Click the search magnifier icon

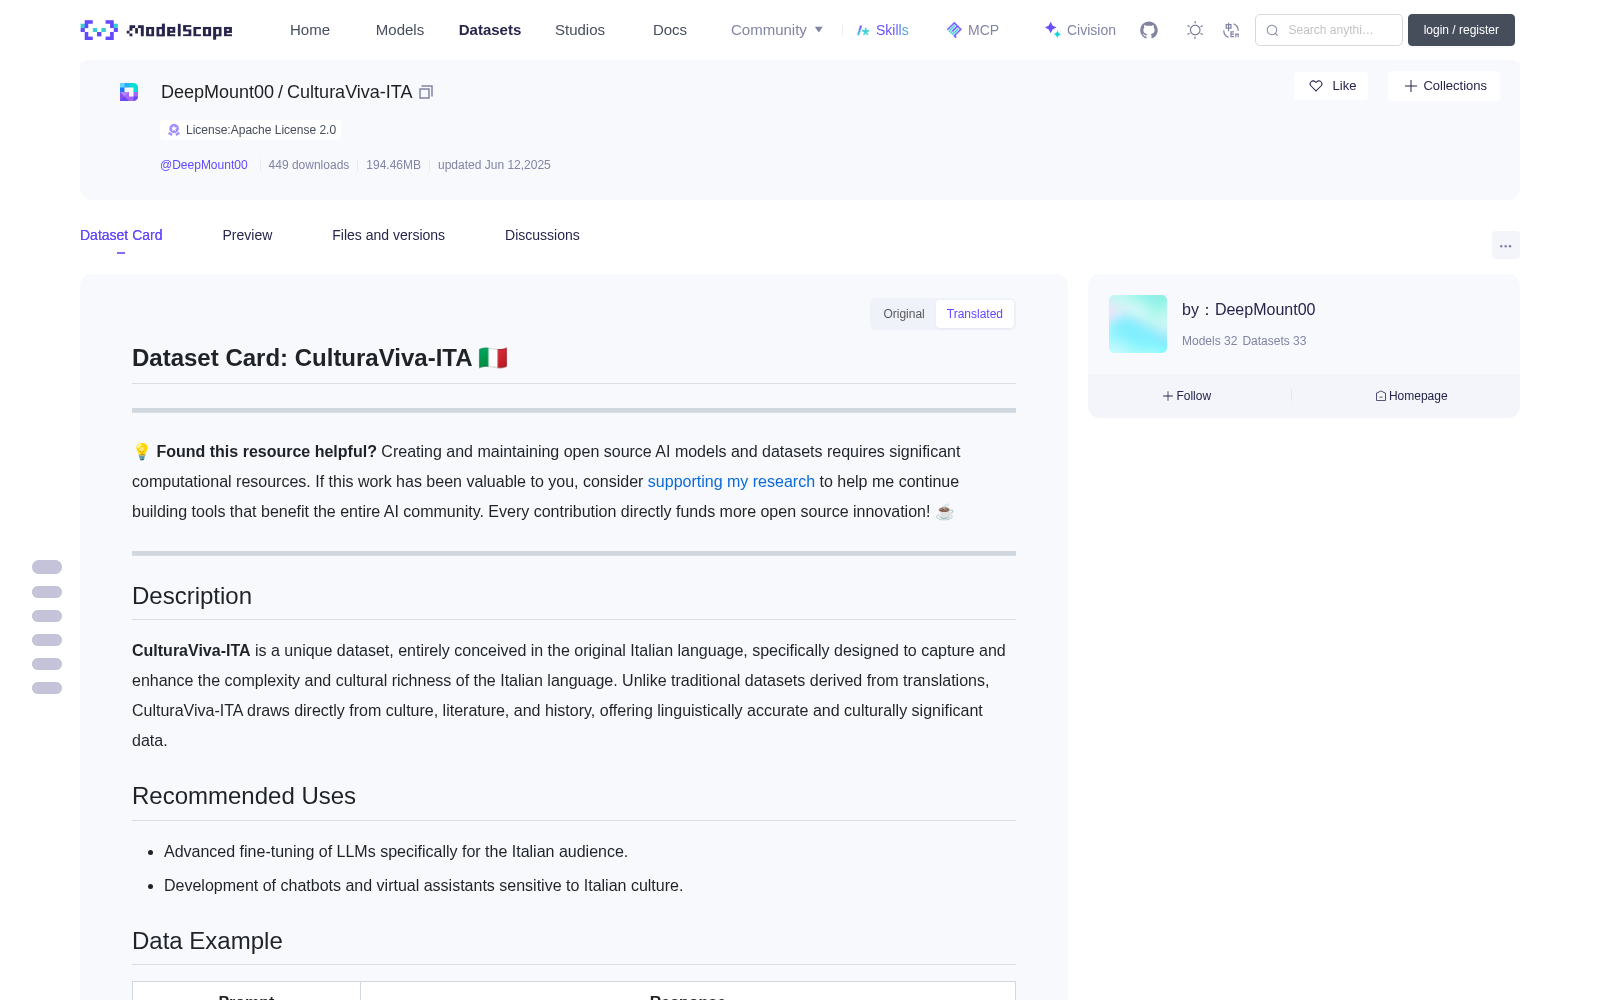[1273, 30]
